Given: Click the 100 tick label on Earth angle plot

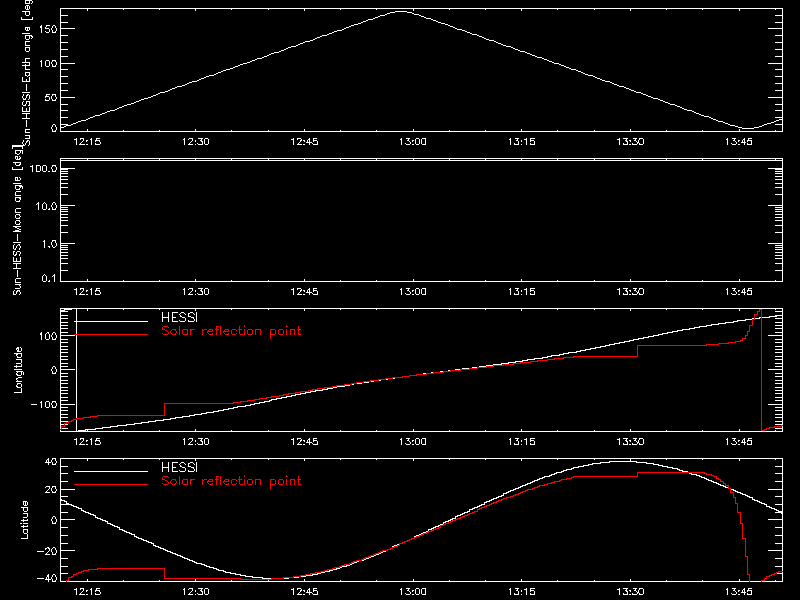Looking at the screenshot, I should [x=48, y=64].
